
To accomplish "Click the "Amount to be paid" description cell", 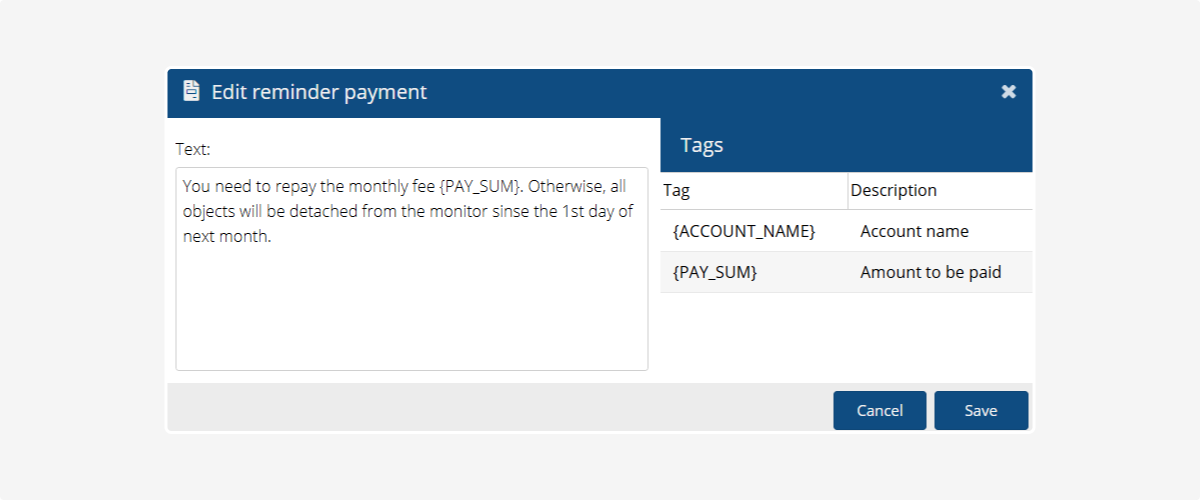I will [930, 272].
